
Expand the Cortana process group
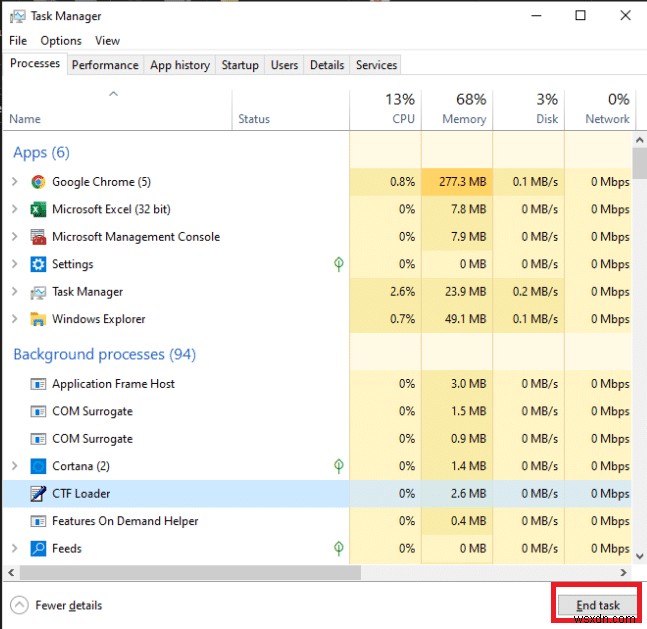[x=14, y=466]
